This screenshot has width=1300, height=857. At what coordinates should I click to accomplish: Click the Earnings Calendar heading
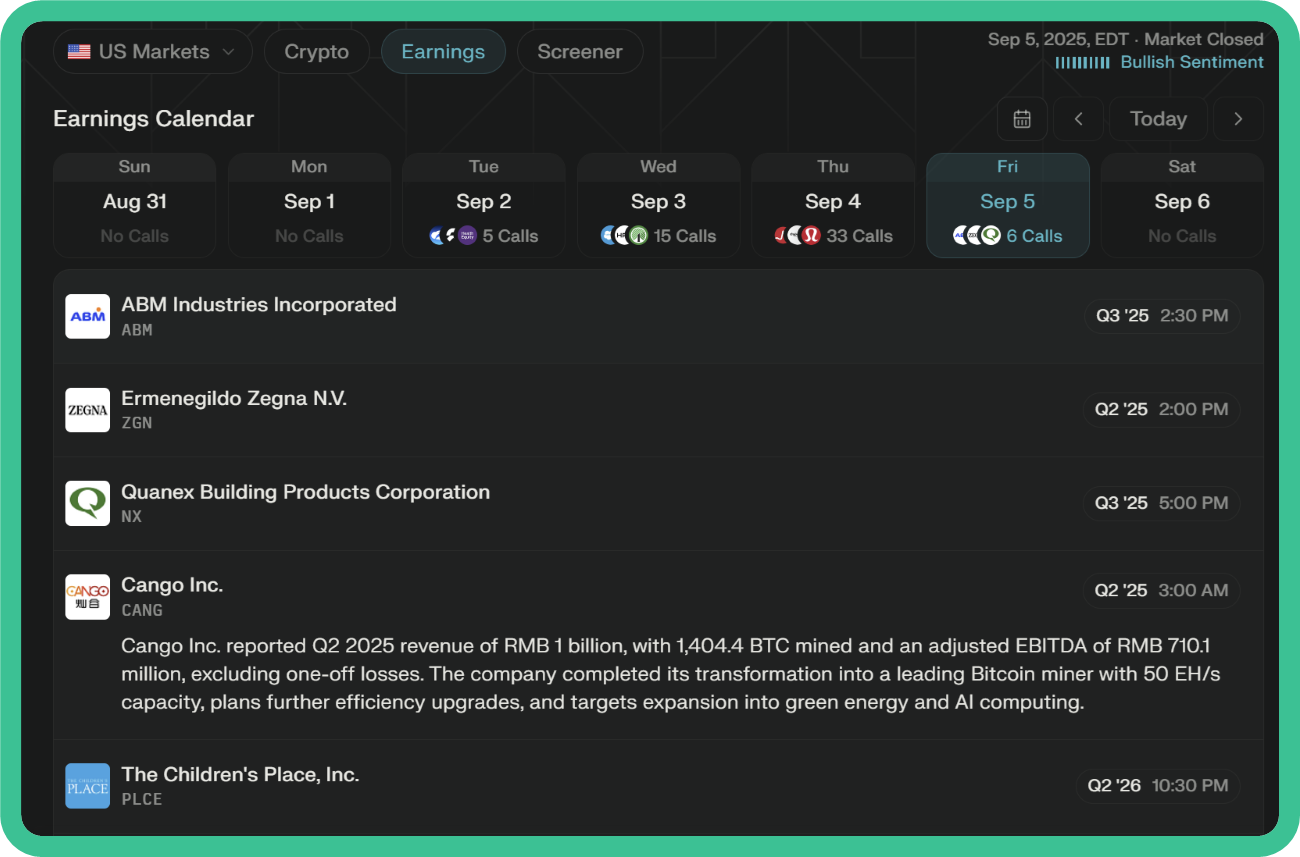[x=154, y=119]
